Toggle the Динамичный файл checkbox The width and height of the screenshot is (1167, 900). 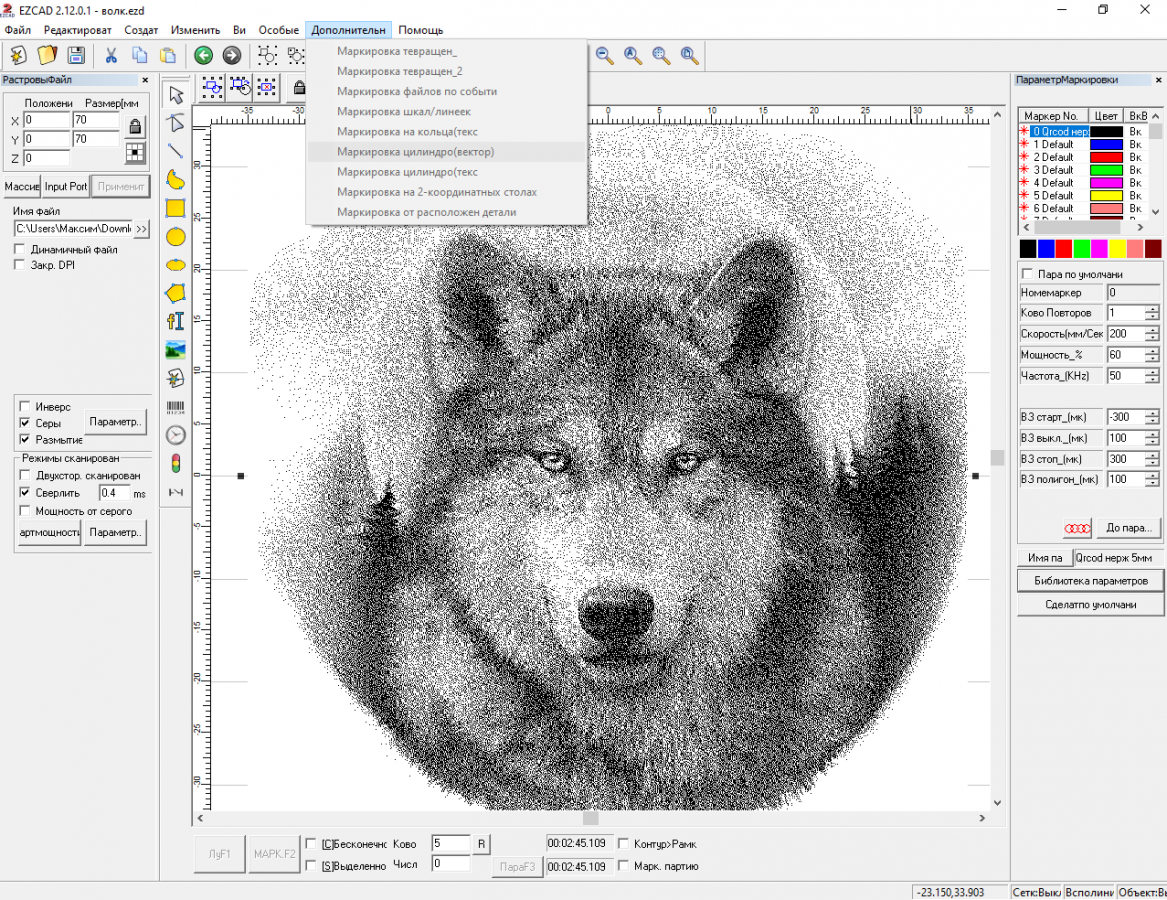(x=19, y=249)
